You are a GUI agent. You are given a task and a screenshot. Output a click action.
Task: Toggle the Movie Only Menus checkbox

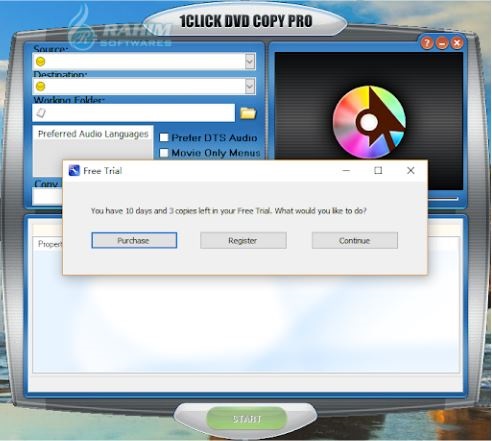[164, 153]
